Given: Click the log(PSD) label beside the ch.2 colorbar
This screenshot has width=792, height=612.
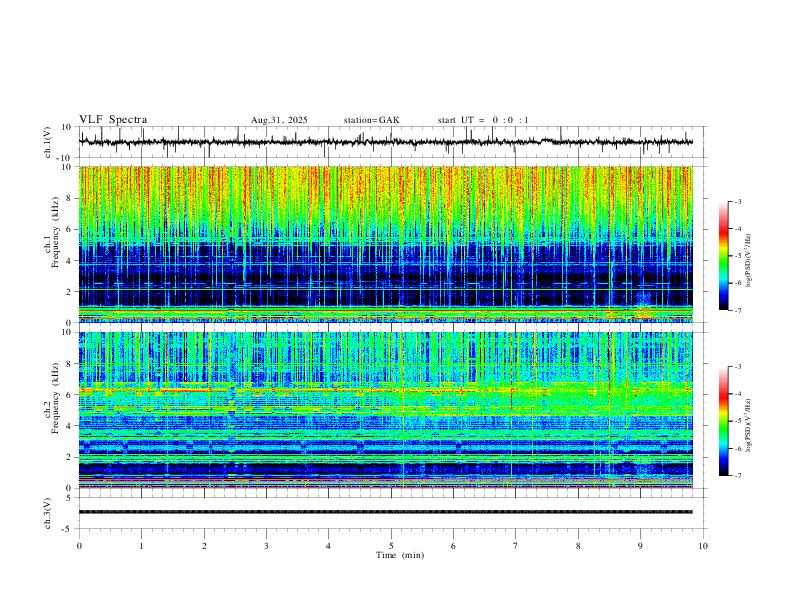Looking at the screenshot, I should pos(749,425).
